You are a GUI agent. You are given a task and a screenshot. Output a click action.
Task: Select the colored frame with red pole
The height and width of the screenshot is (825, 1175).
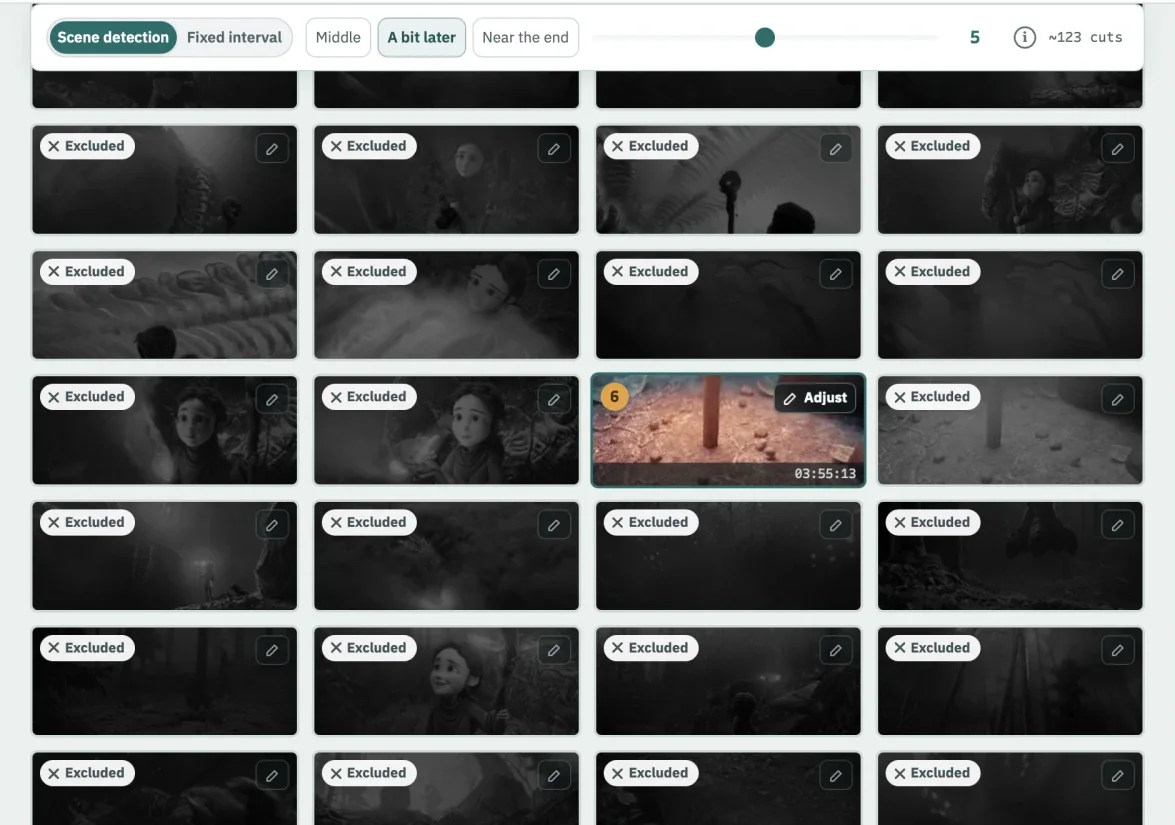click(728, 430)
